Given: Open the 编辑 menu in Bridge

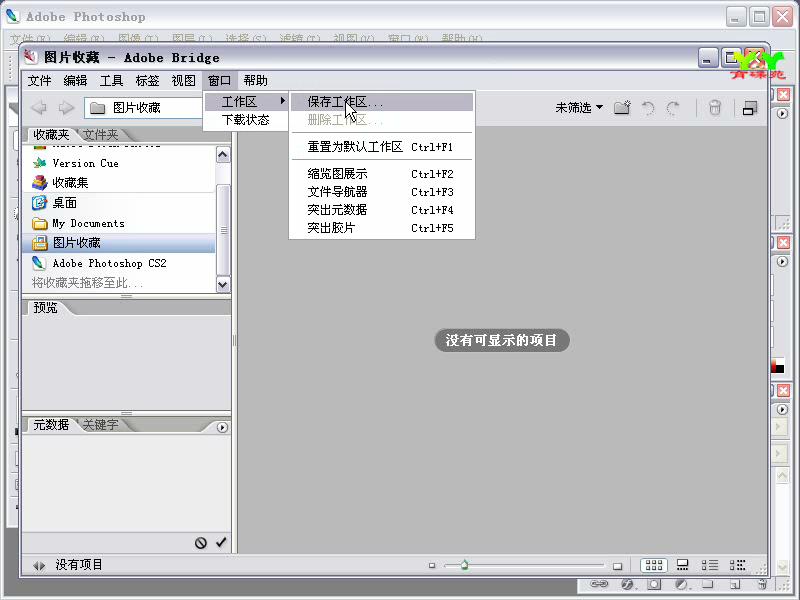Looking at the screenshot, I should pos(76,81).
